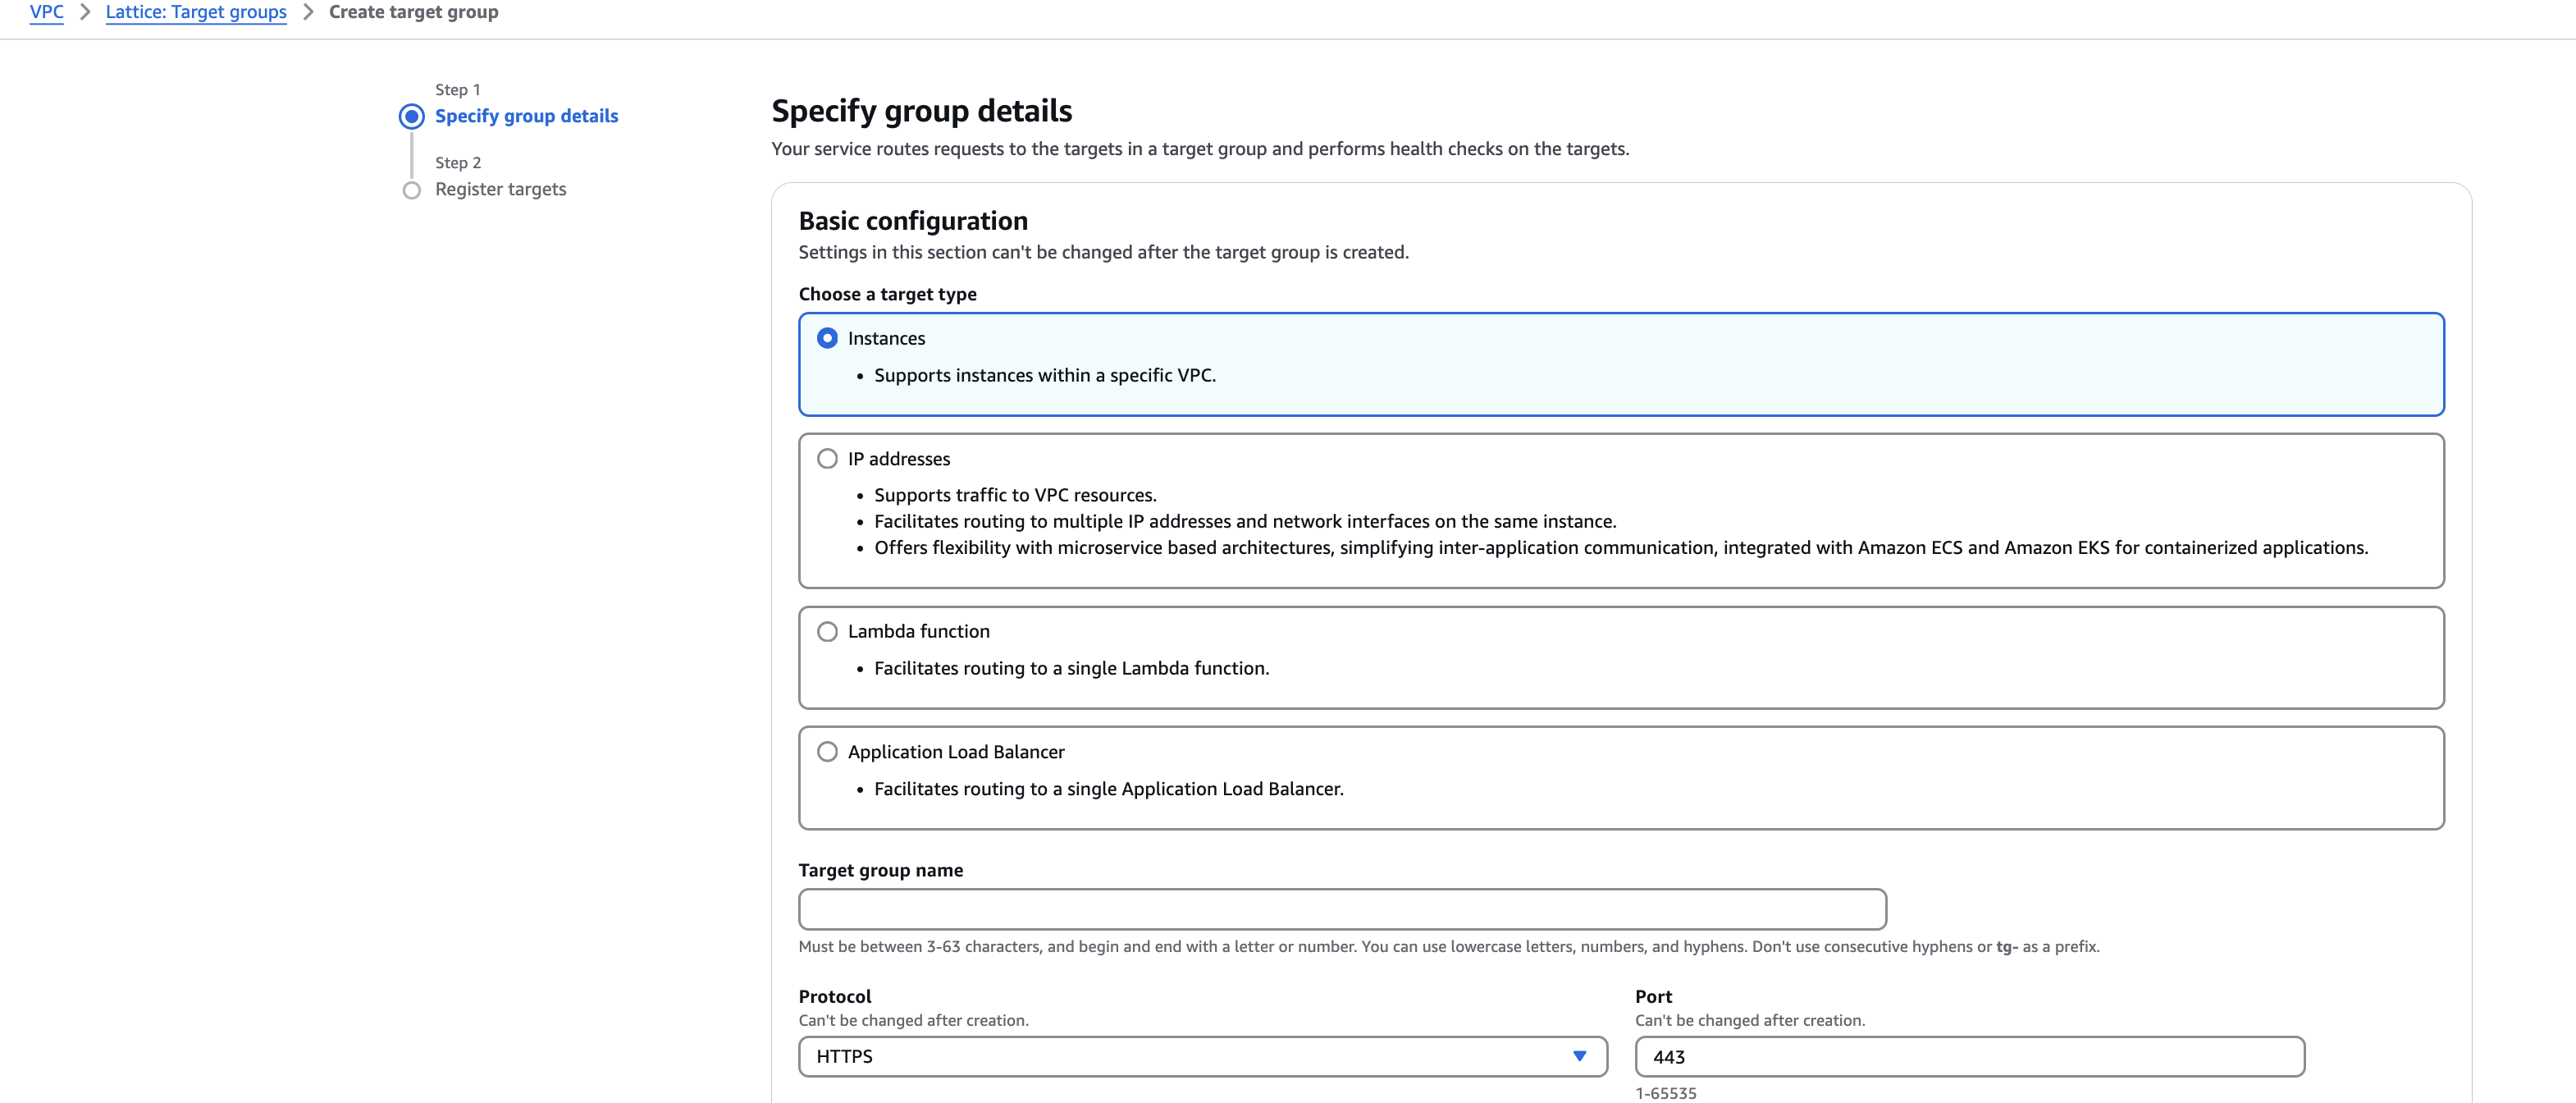The image size is (2576, 1103).
Task: Click the Protocol dropdown arrow icon
Action: (1579, 1057)
